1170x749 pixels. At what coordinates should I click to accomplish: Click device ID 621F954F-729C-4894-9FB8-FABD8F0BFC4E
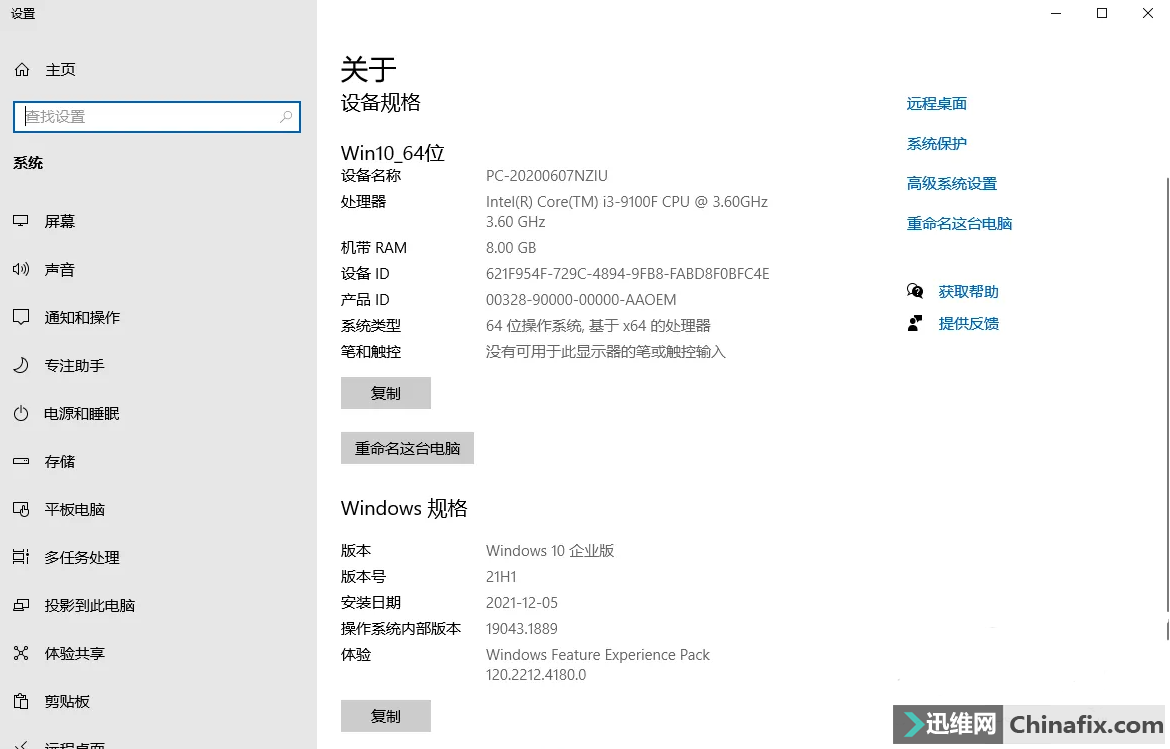[628, 273]
